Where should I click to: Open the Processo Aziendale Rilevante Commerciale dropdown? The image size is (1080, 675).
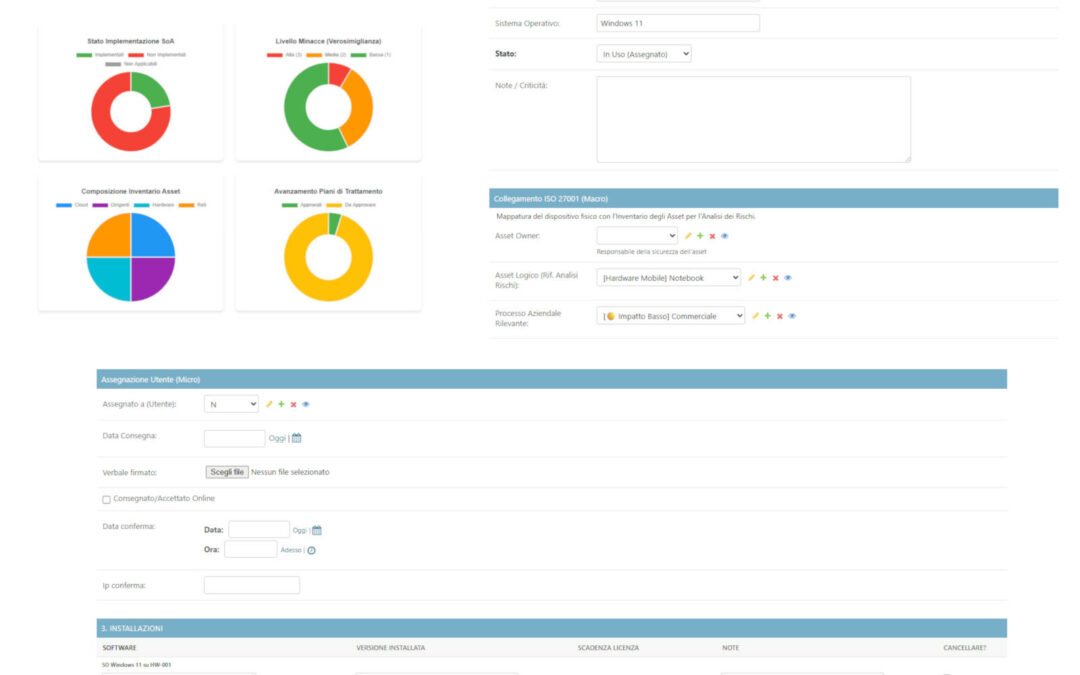click(670, 316)
